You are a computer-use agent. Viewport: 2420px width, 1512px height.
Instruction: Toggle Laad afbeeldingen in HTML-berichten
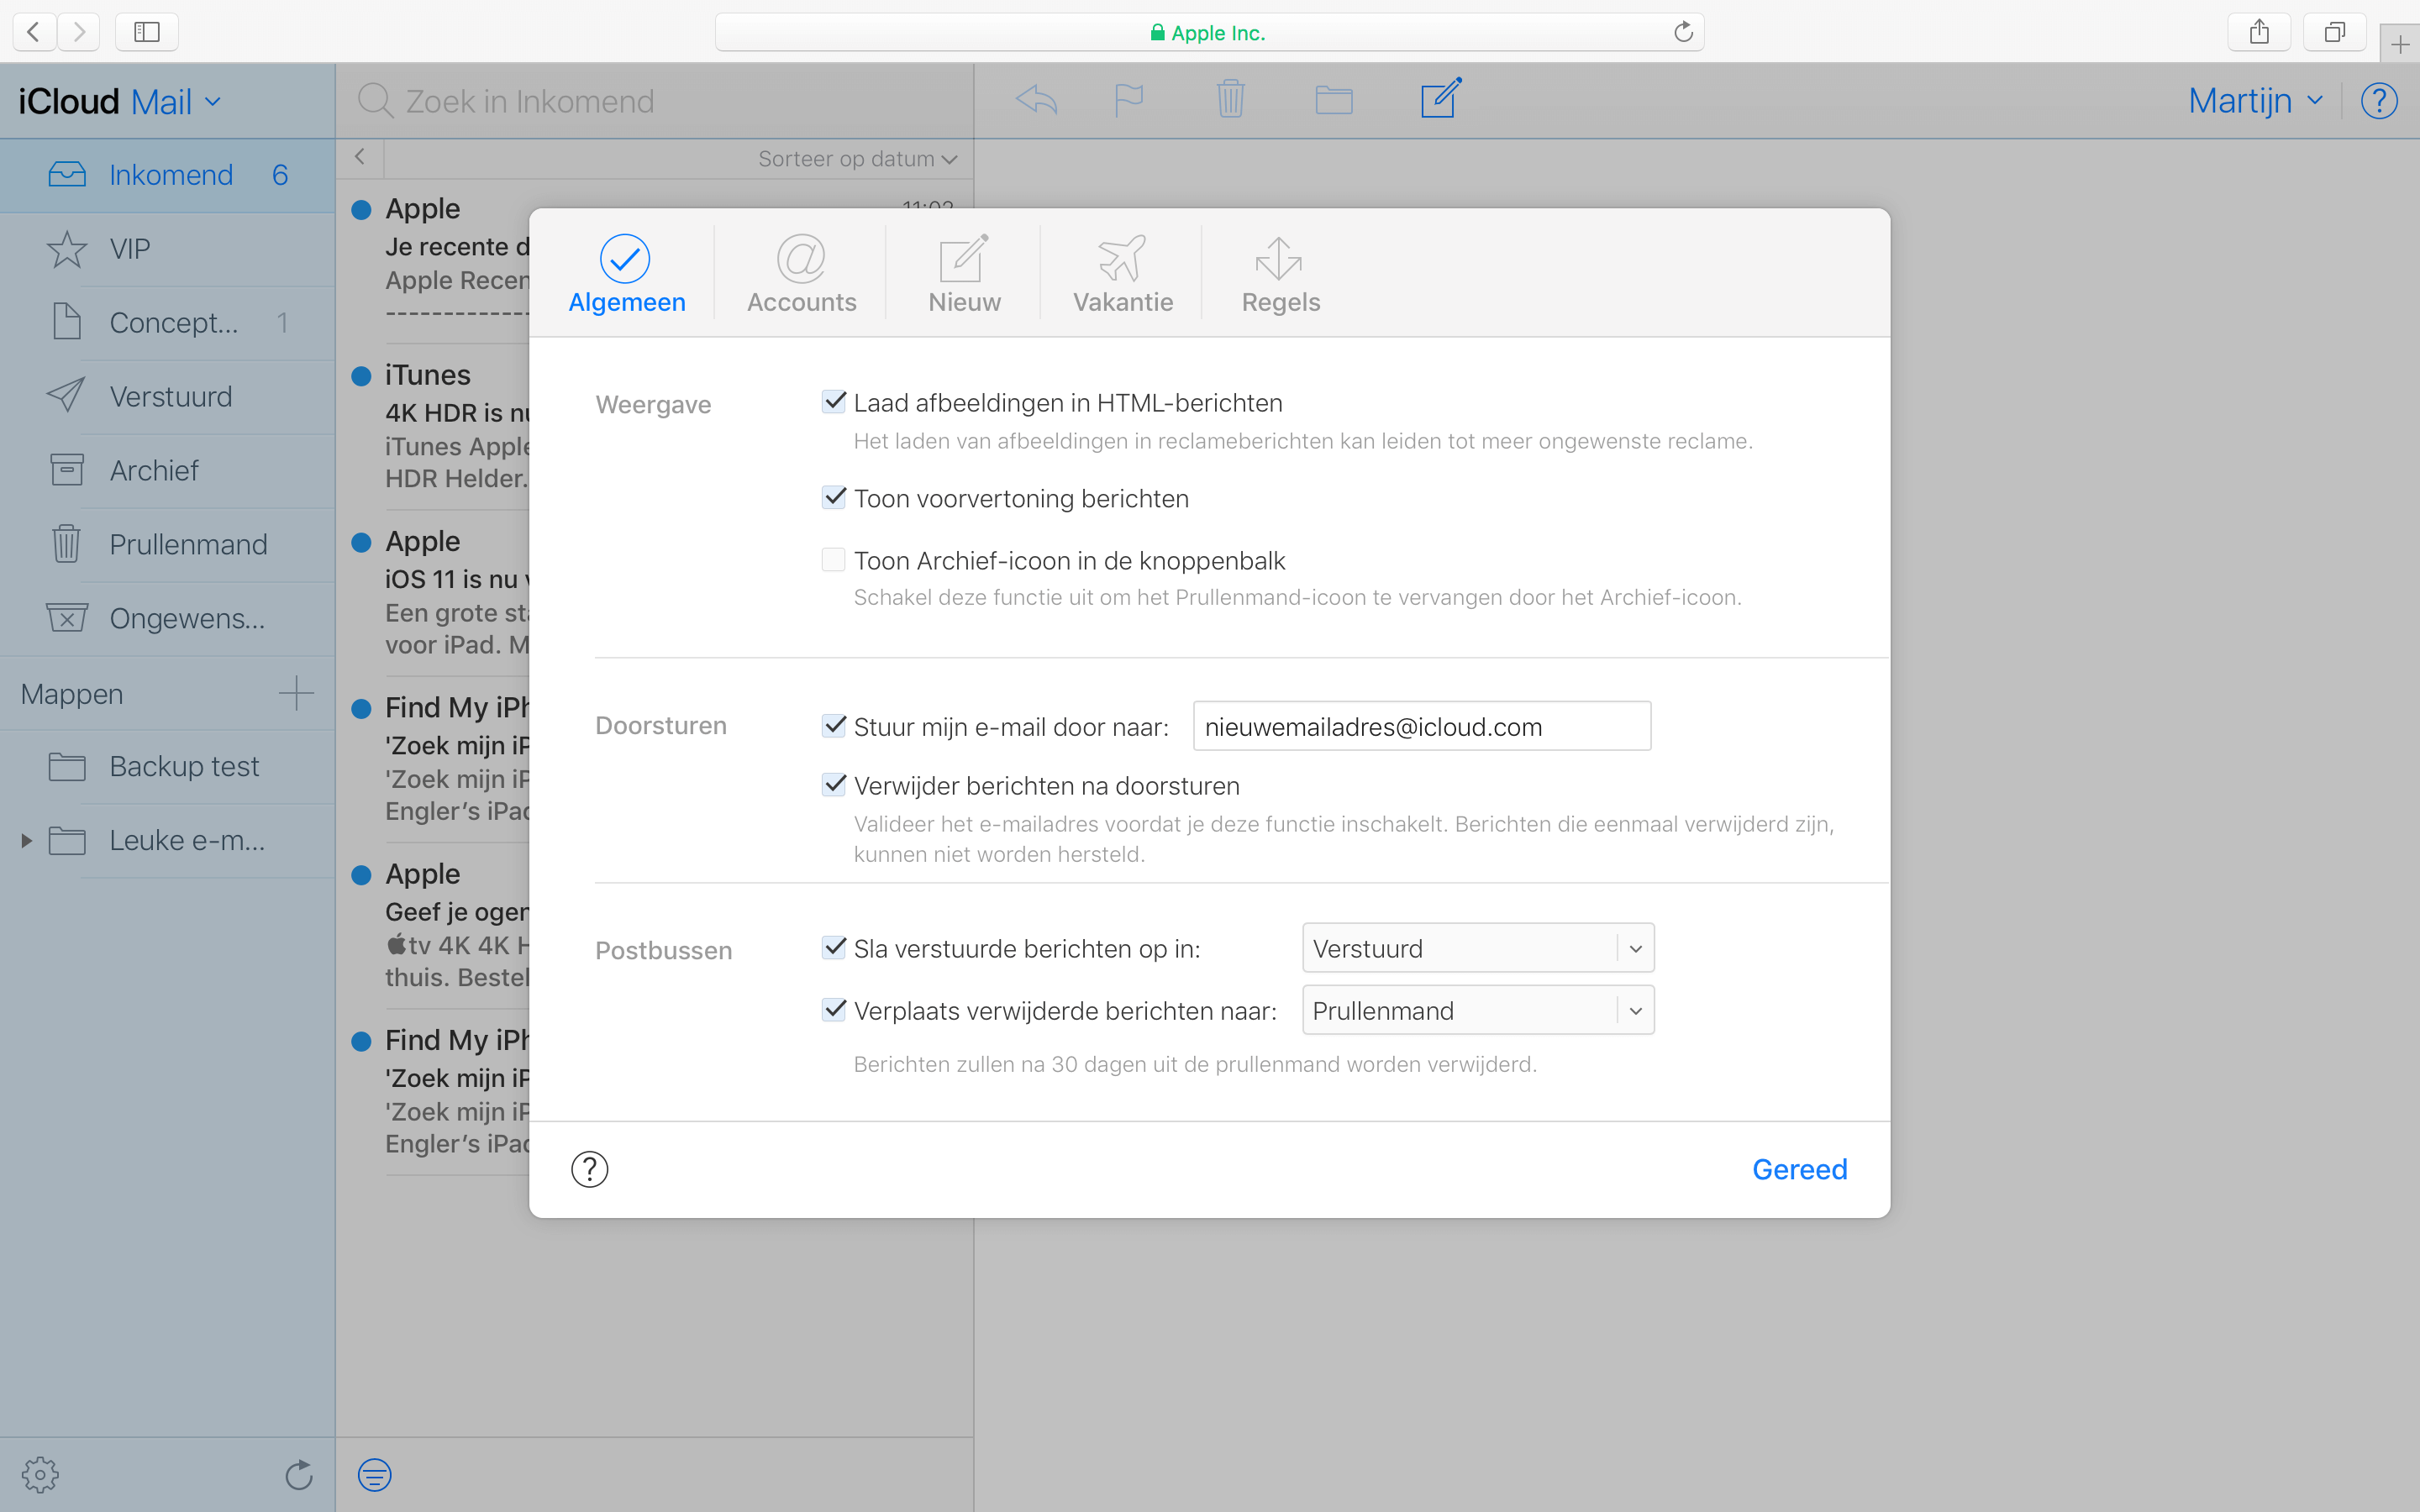834,402
